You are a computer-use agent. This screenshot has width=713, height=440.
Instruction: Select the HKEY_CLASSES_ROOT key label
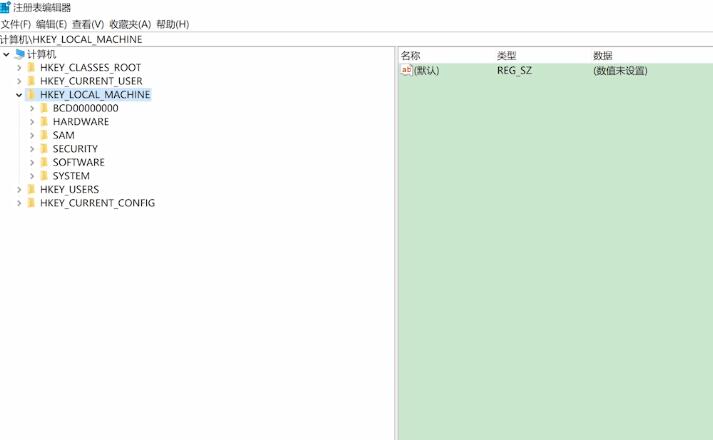90,68
